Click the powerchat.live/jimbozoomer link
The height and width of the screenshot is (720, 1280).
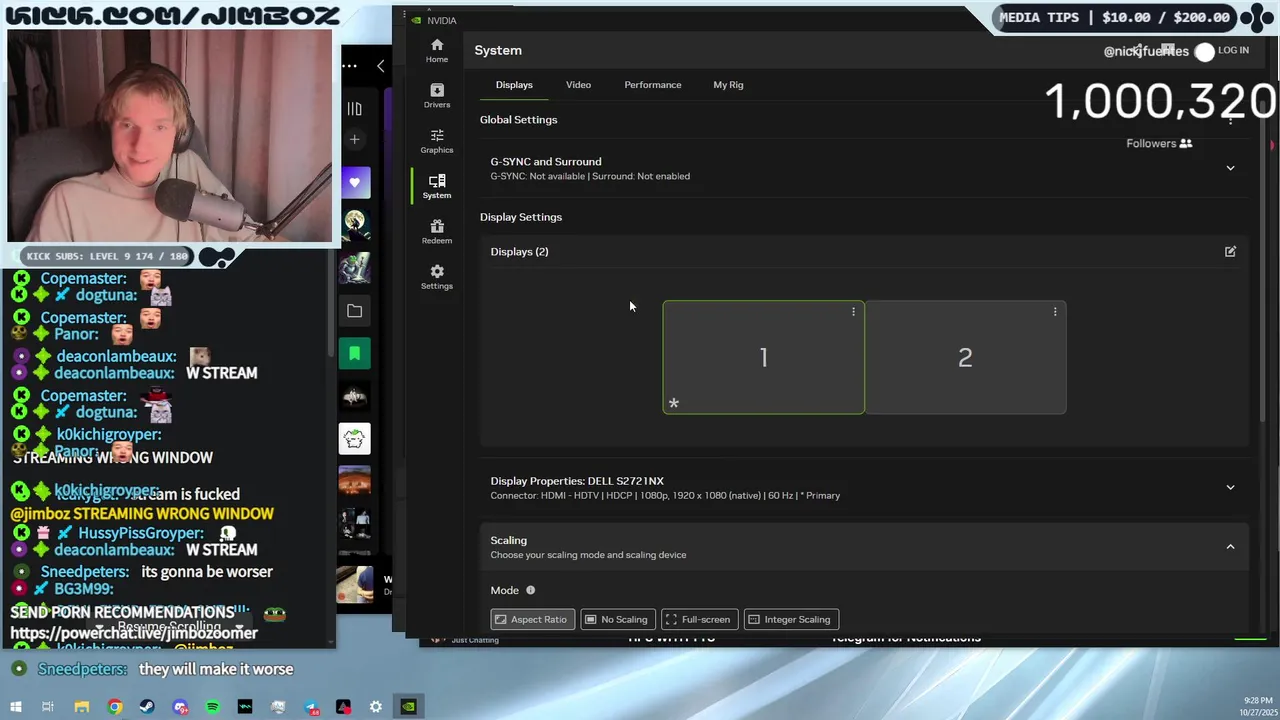pyautogui.click(x=134, y=634)
